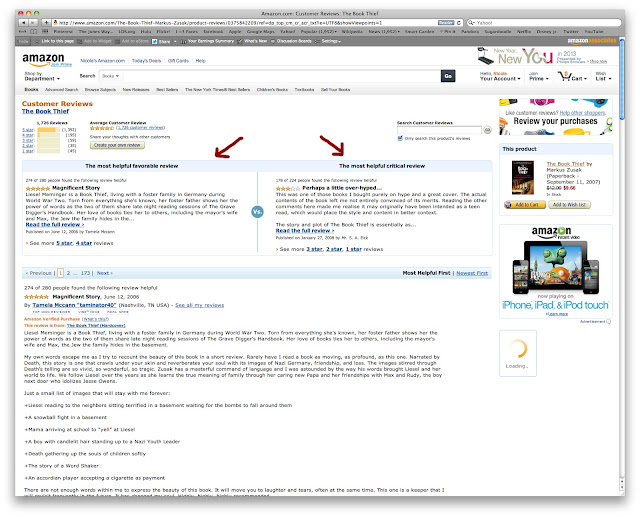Image resolution: width=640 pixels, height=517 pixels.
Task: Open the Popular bookmarks folder dropdown
Action: point(318,31)
